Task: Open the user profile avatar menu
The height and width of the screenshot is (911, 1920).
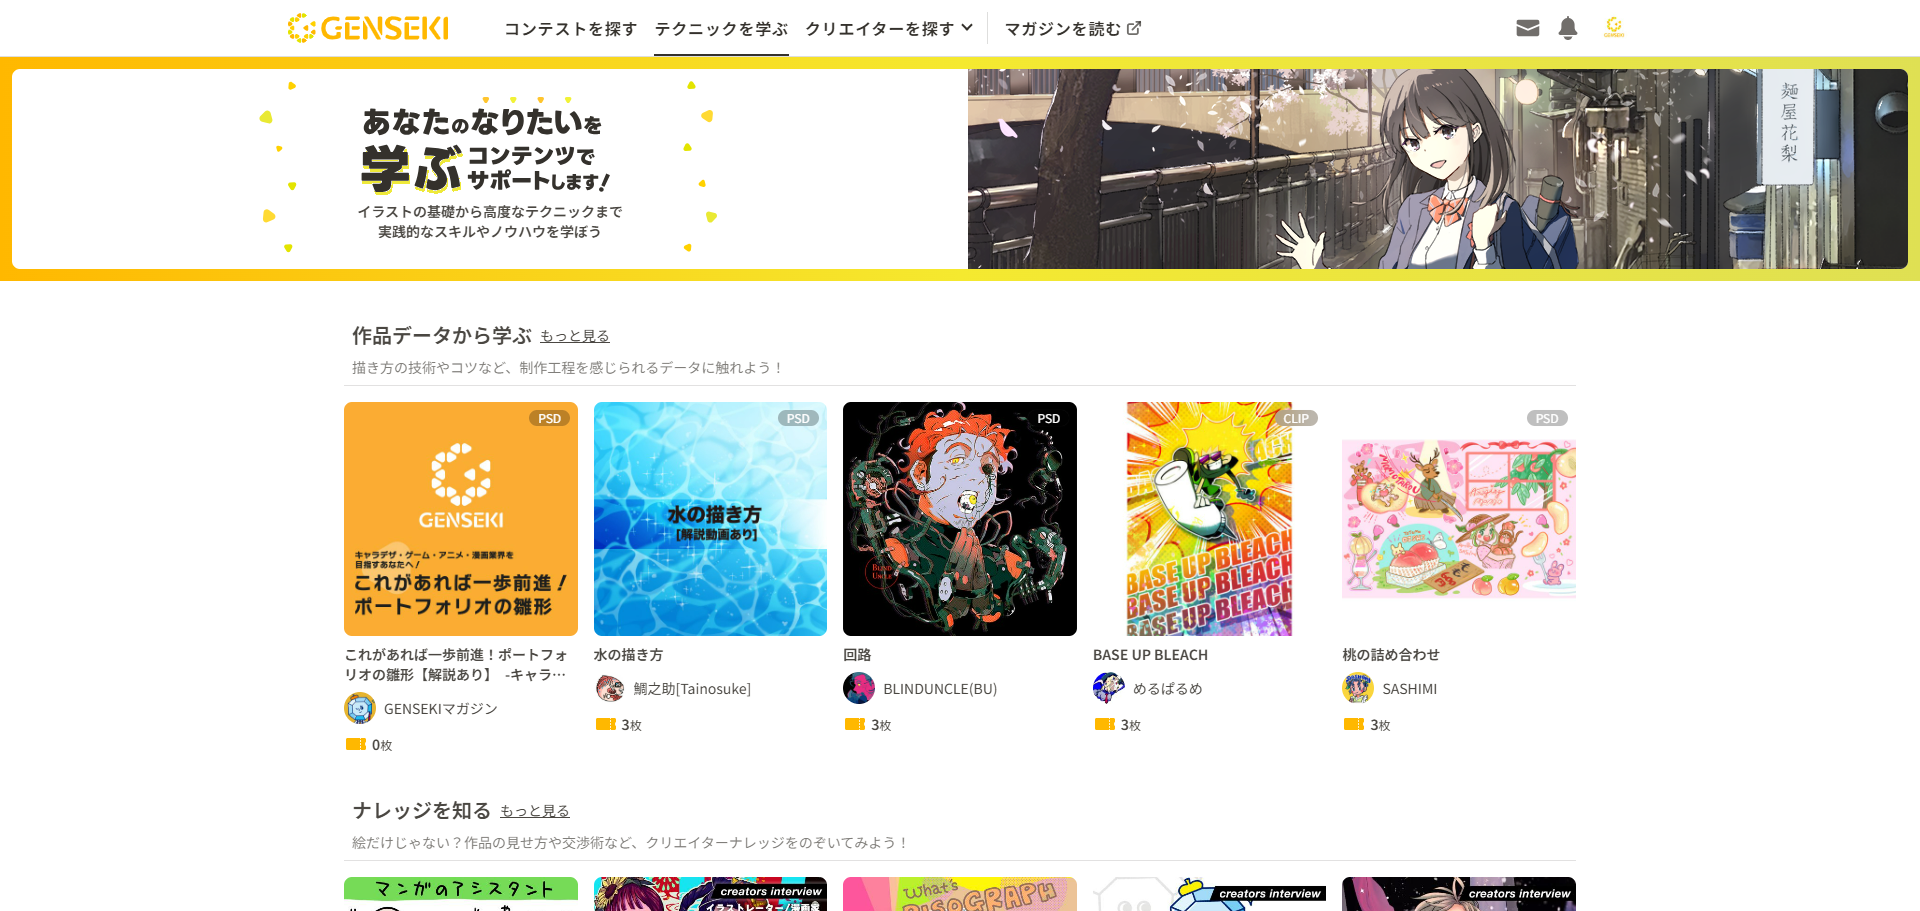Action: pos(1614,27)
